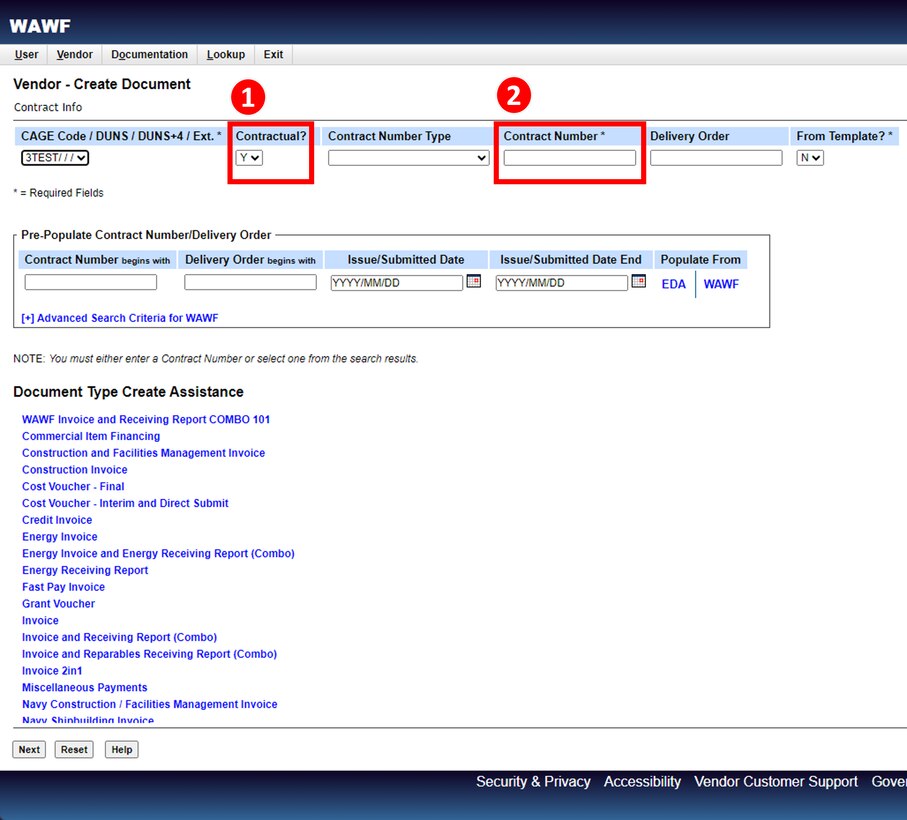Click the Contract Number required field
The width and height of the screenshot is (907, 820).
[x=569, y=158]
